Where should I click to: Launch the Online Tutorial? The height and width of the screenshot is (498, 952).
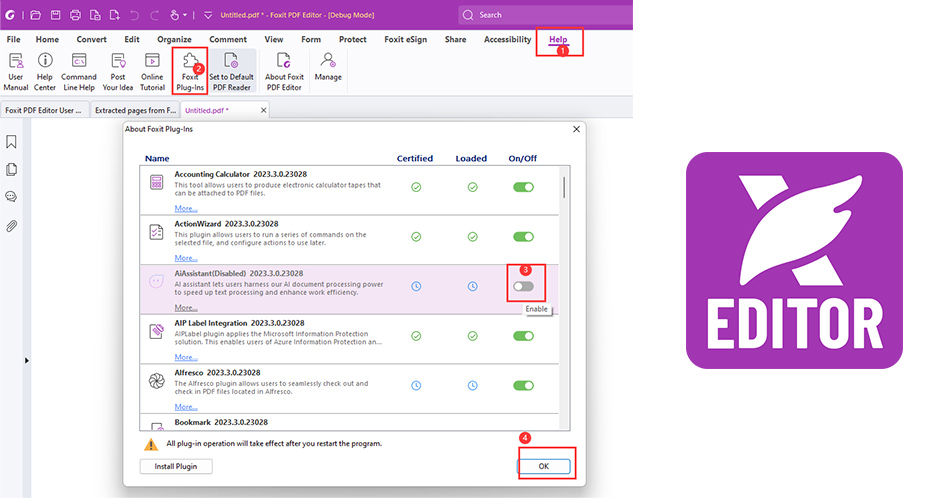152,71
